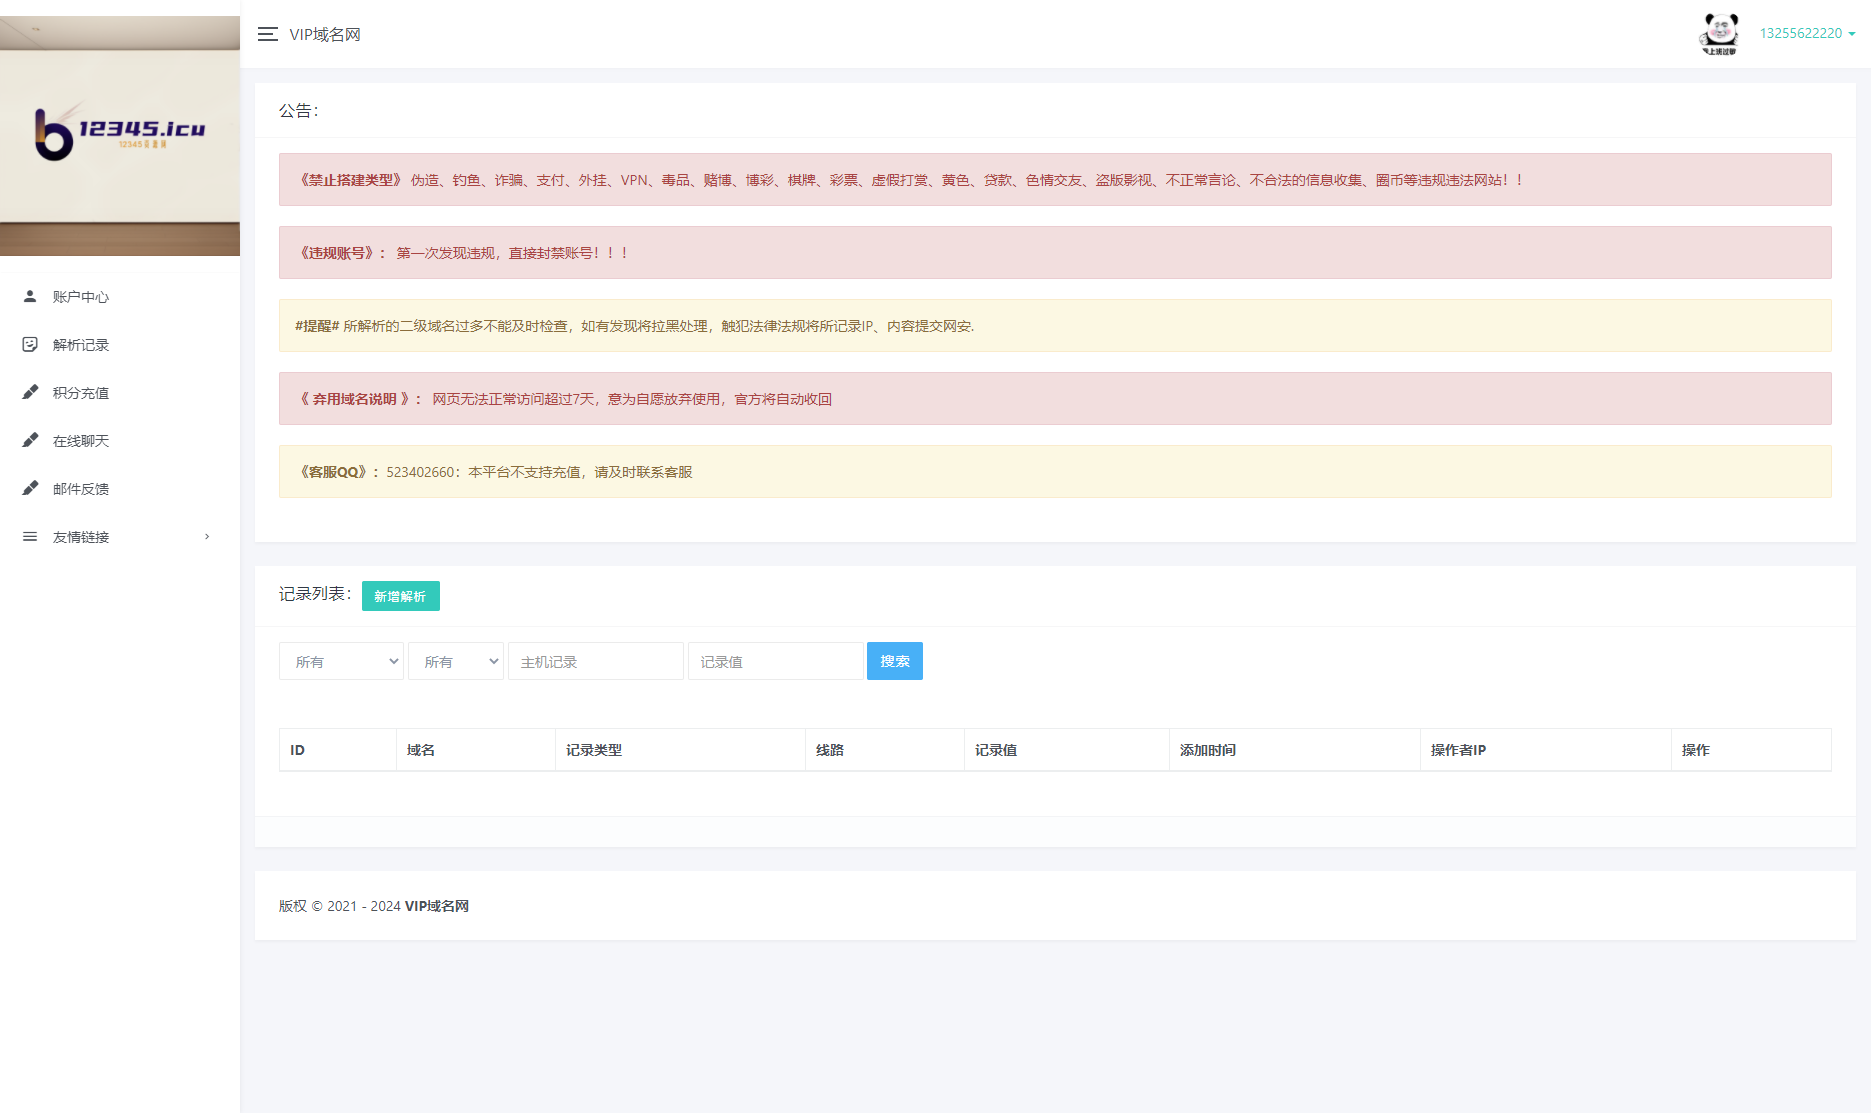
Task: Open 积分充值 menu item
Action: 120,393
